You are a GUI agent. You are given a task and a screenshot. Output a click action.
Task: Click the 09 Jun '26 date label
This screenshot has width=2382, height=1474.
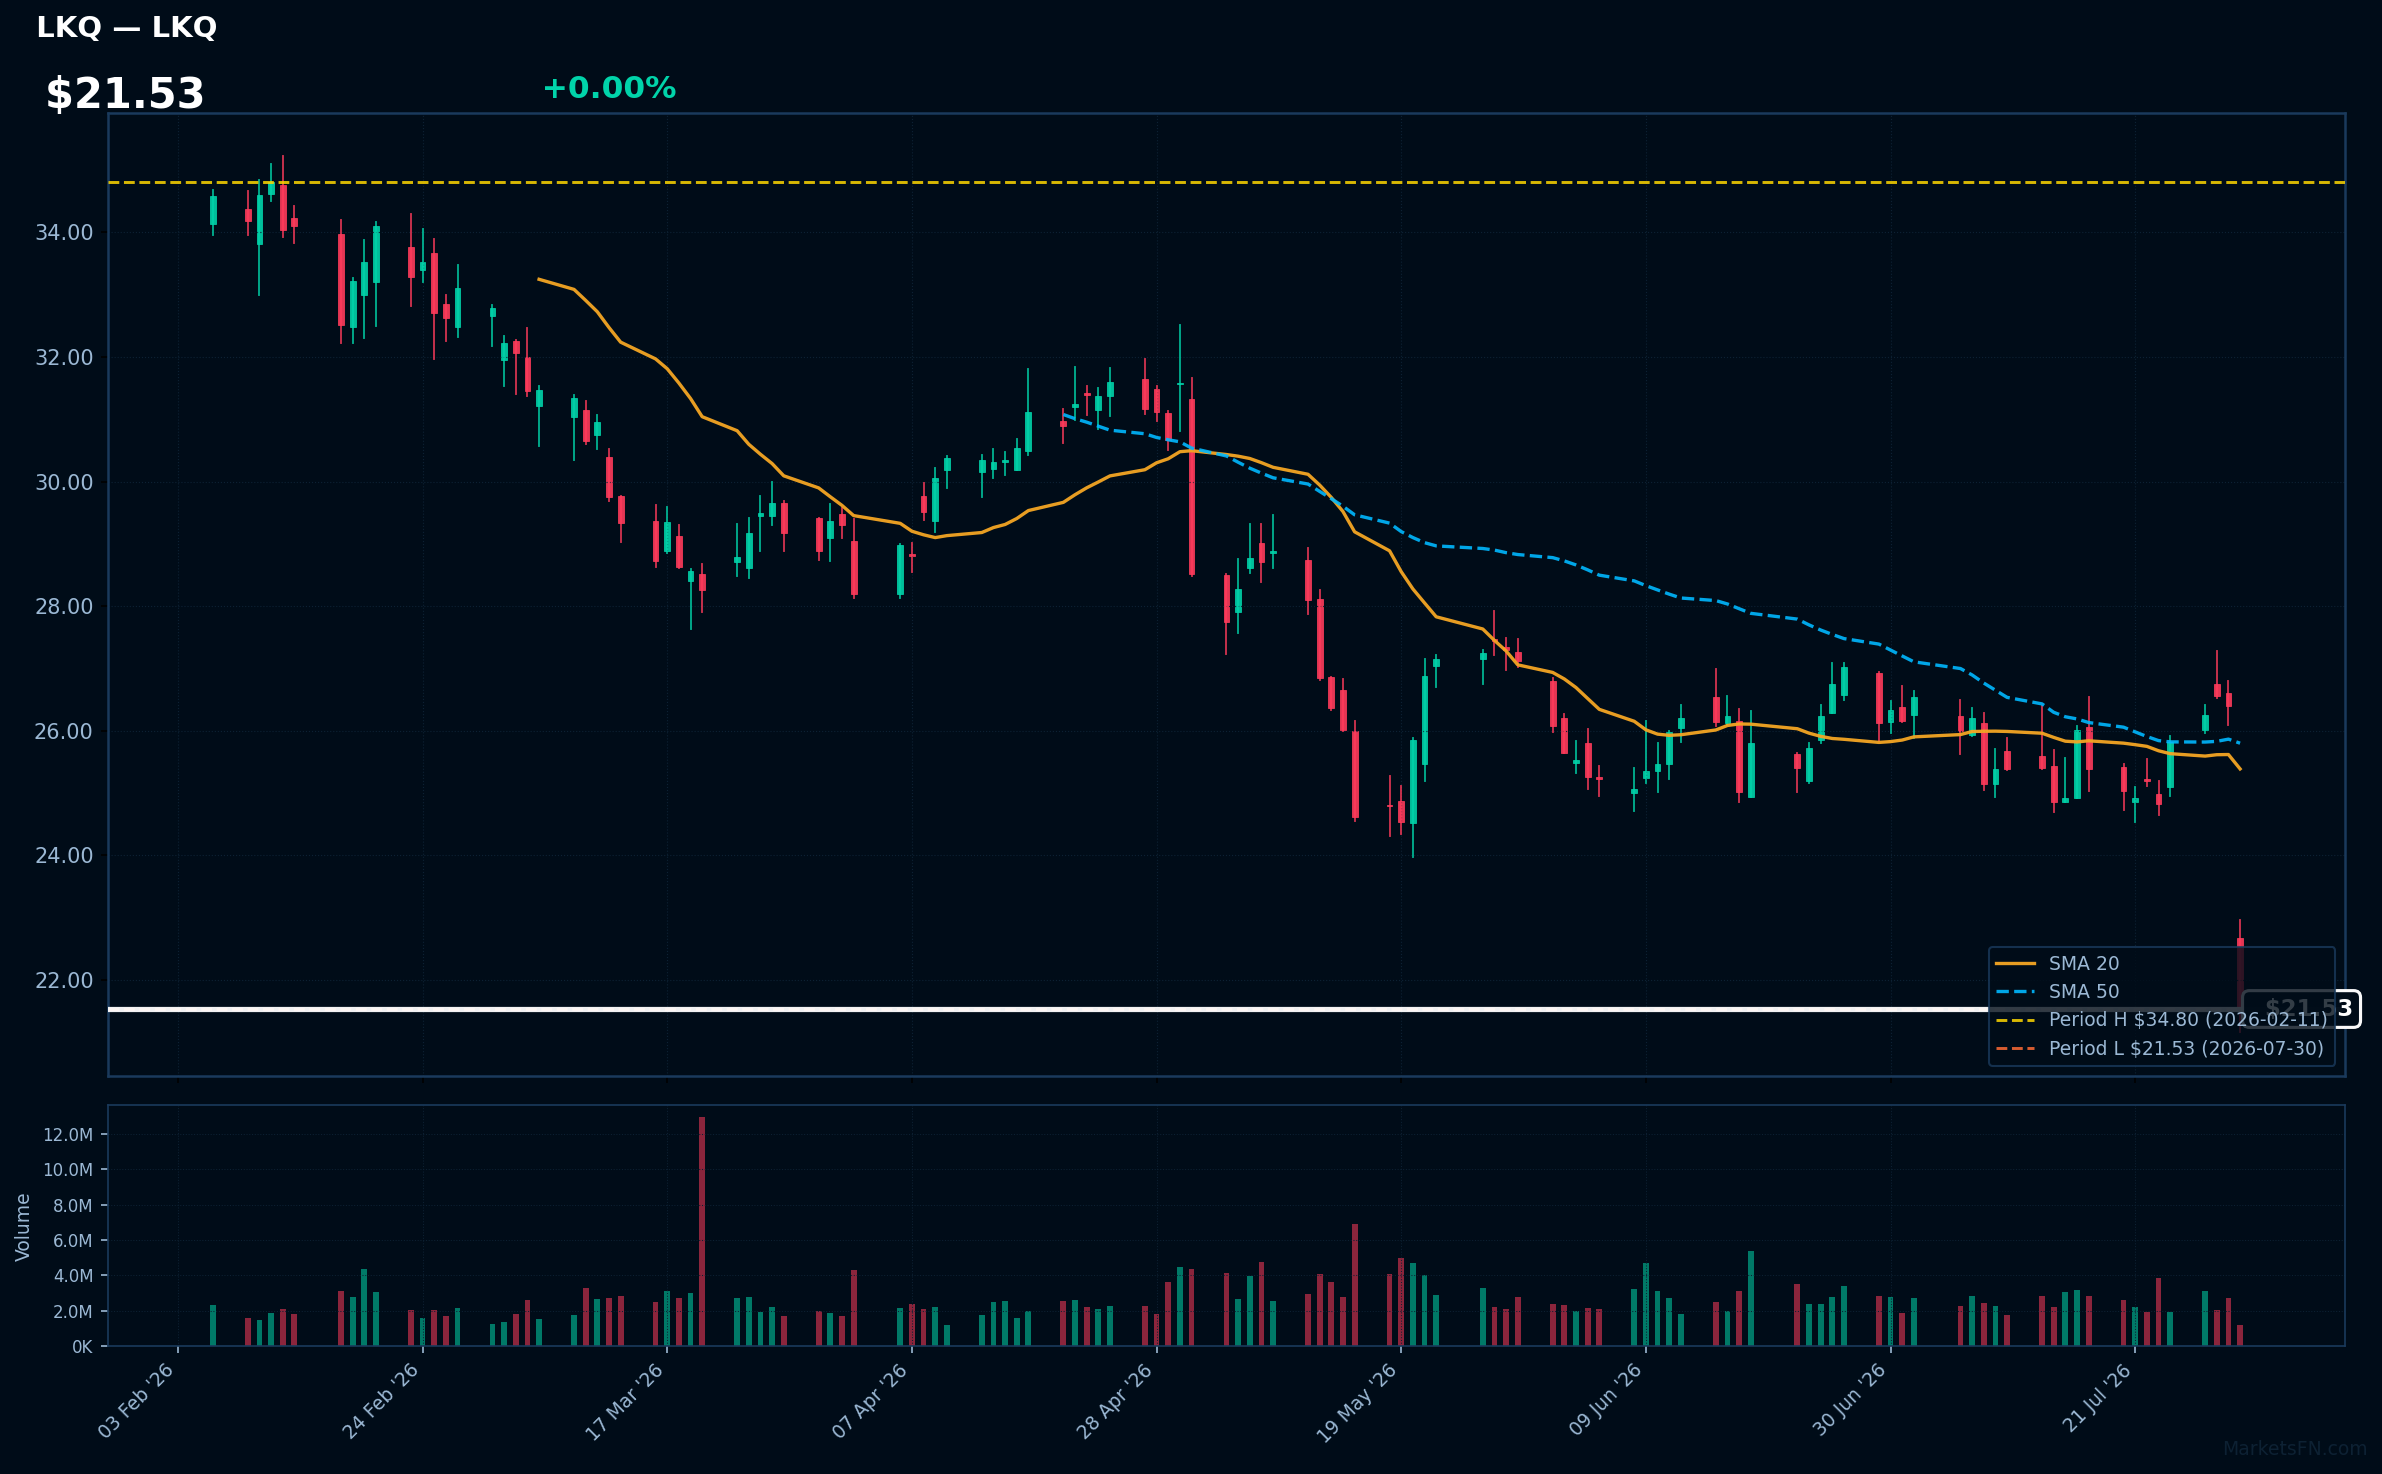coord(1605,1399)
